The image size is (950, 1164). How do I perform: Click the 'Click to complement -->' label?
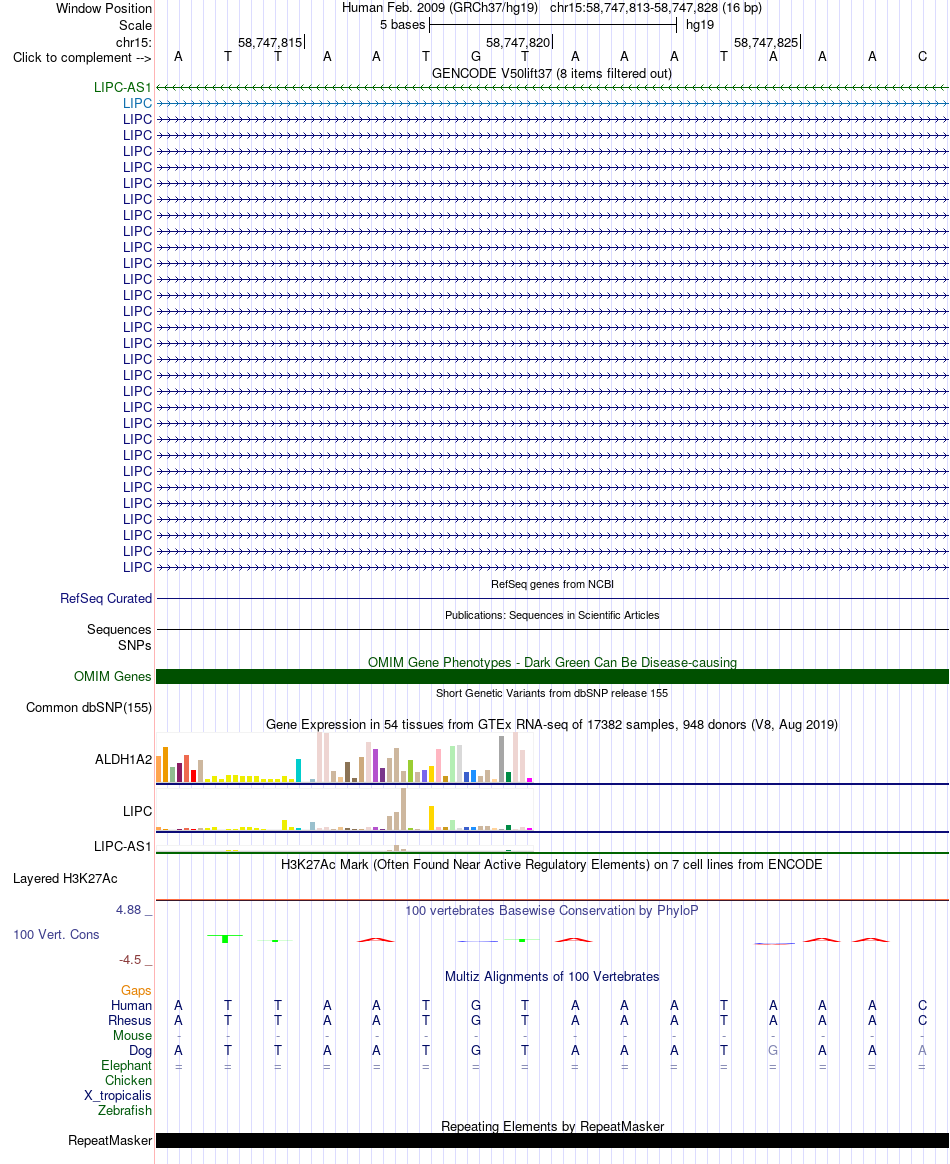[82, 58]
